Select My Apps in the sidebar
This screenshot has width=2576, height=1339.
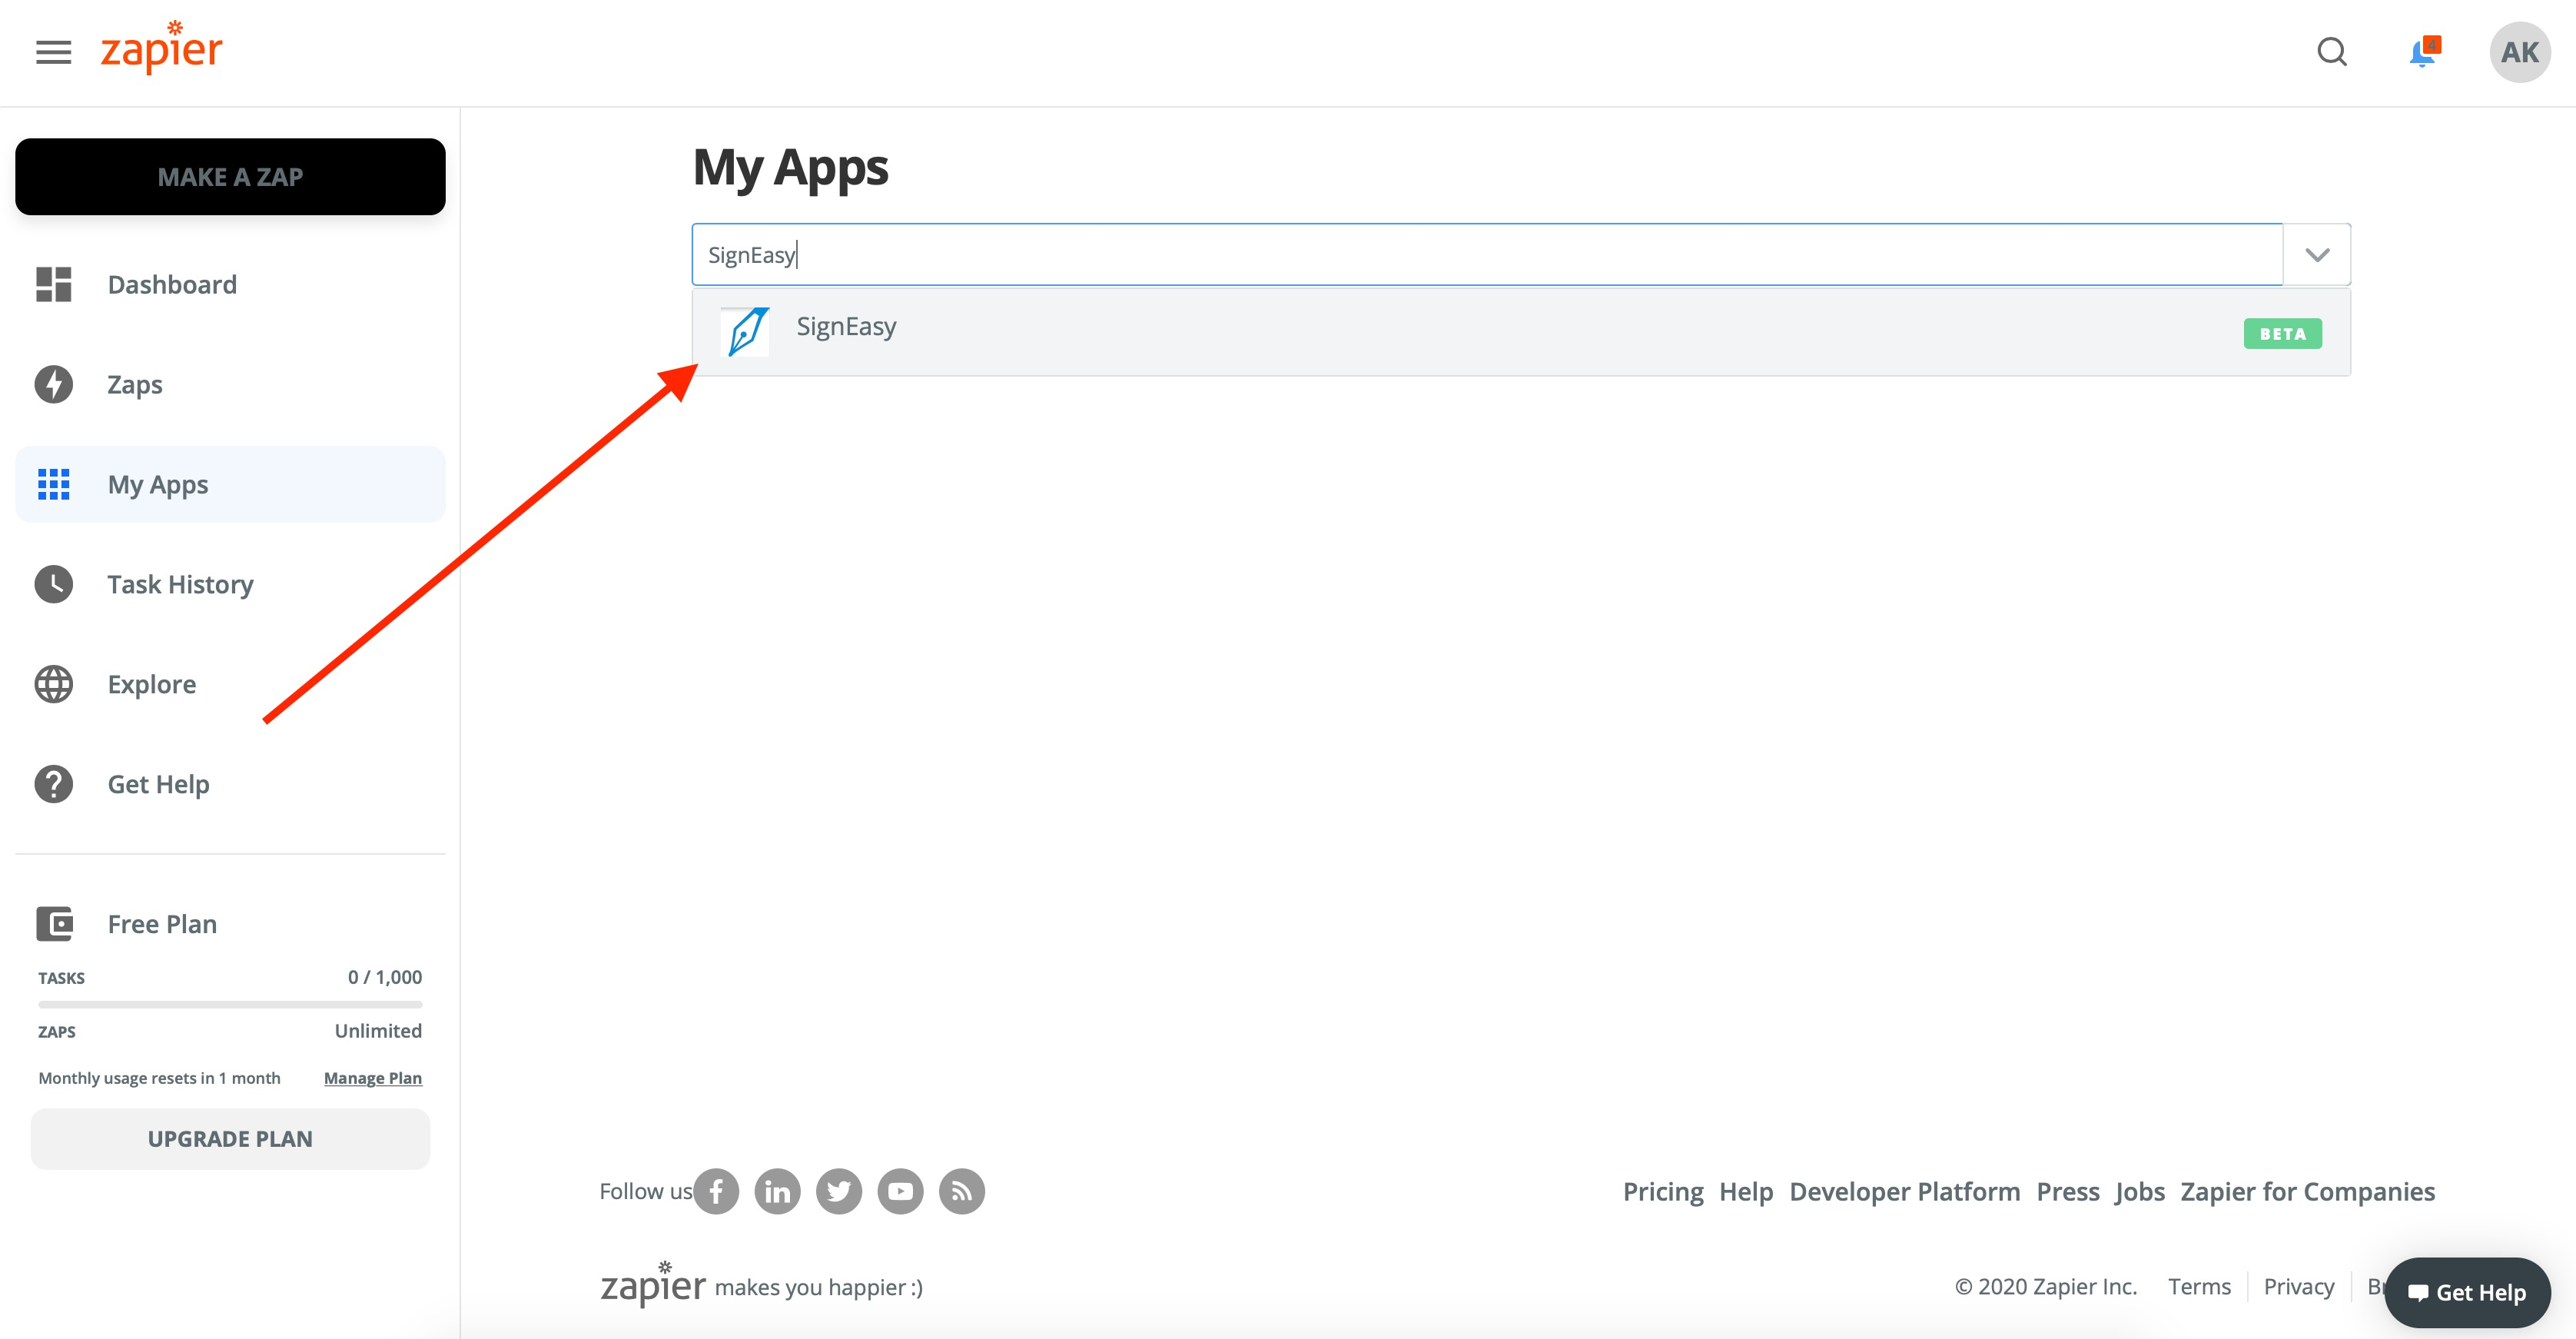(x=230, y=484)
